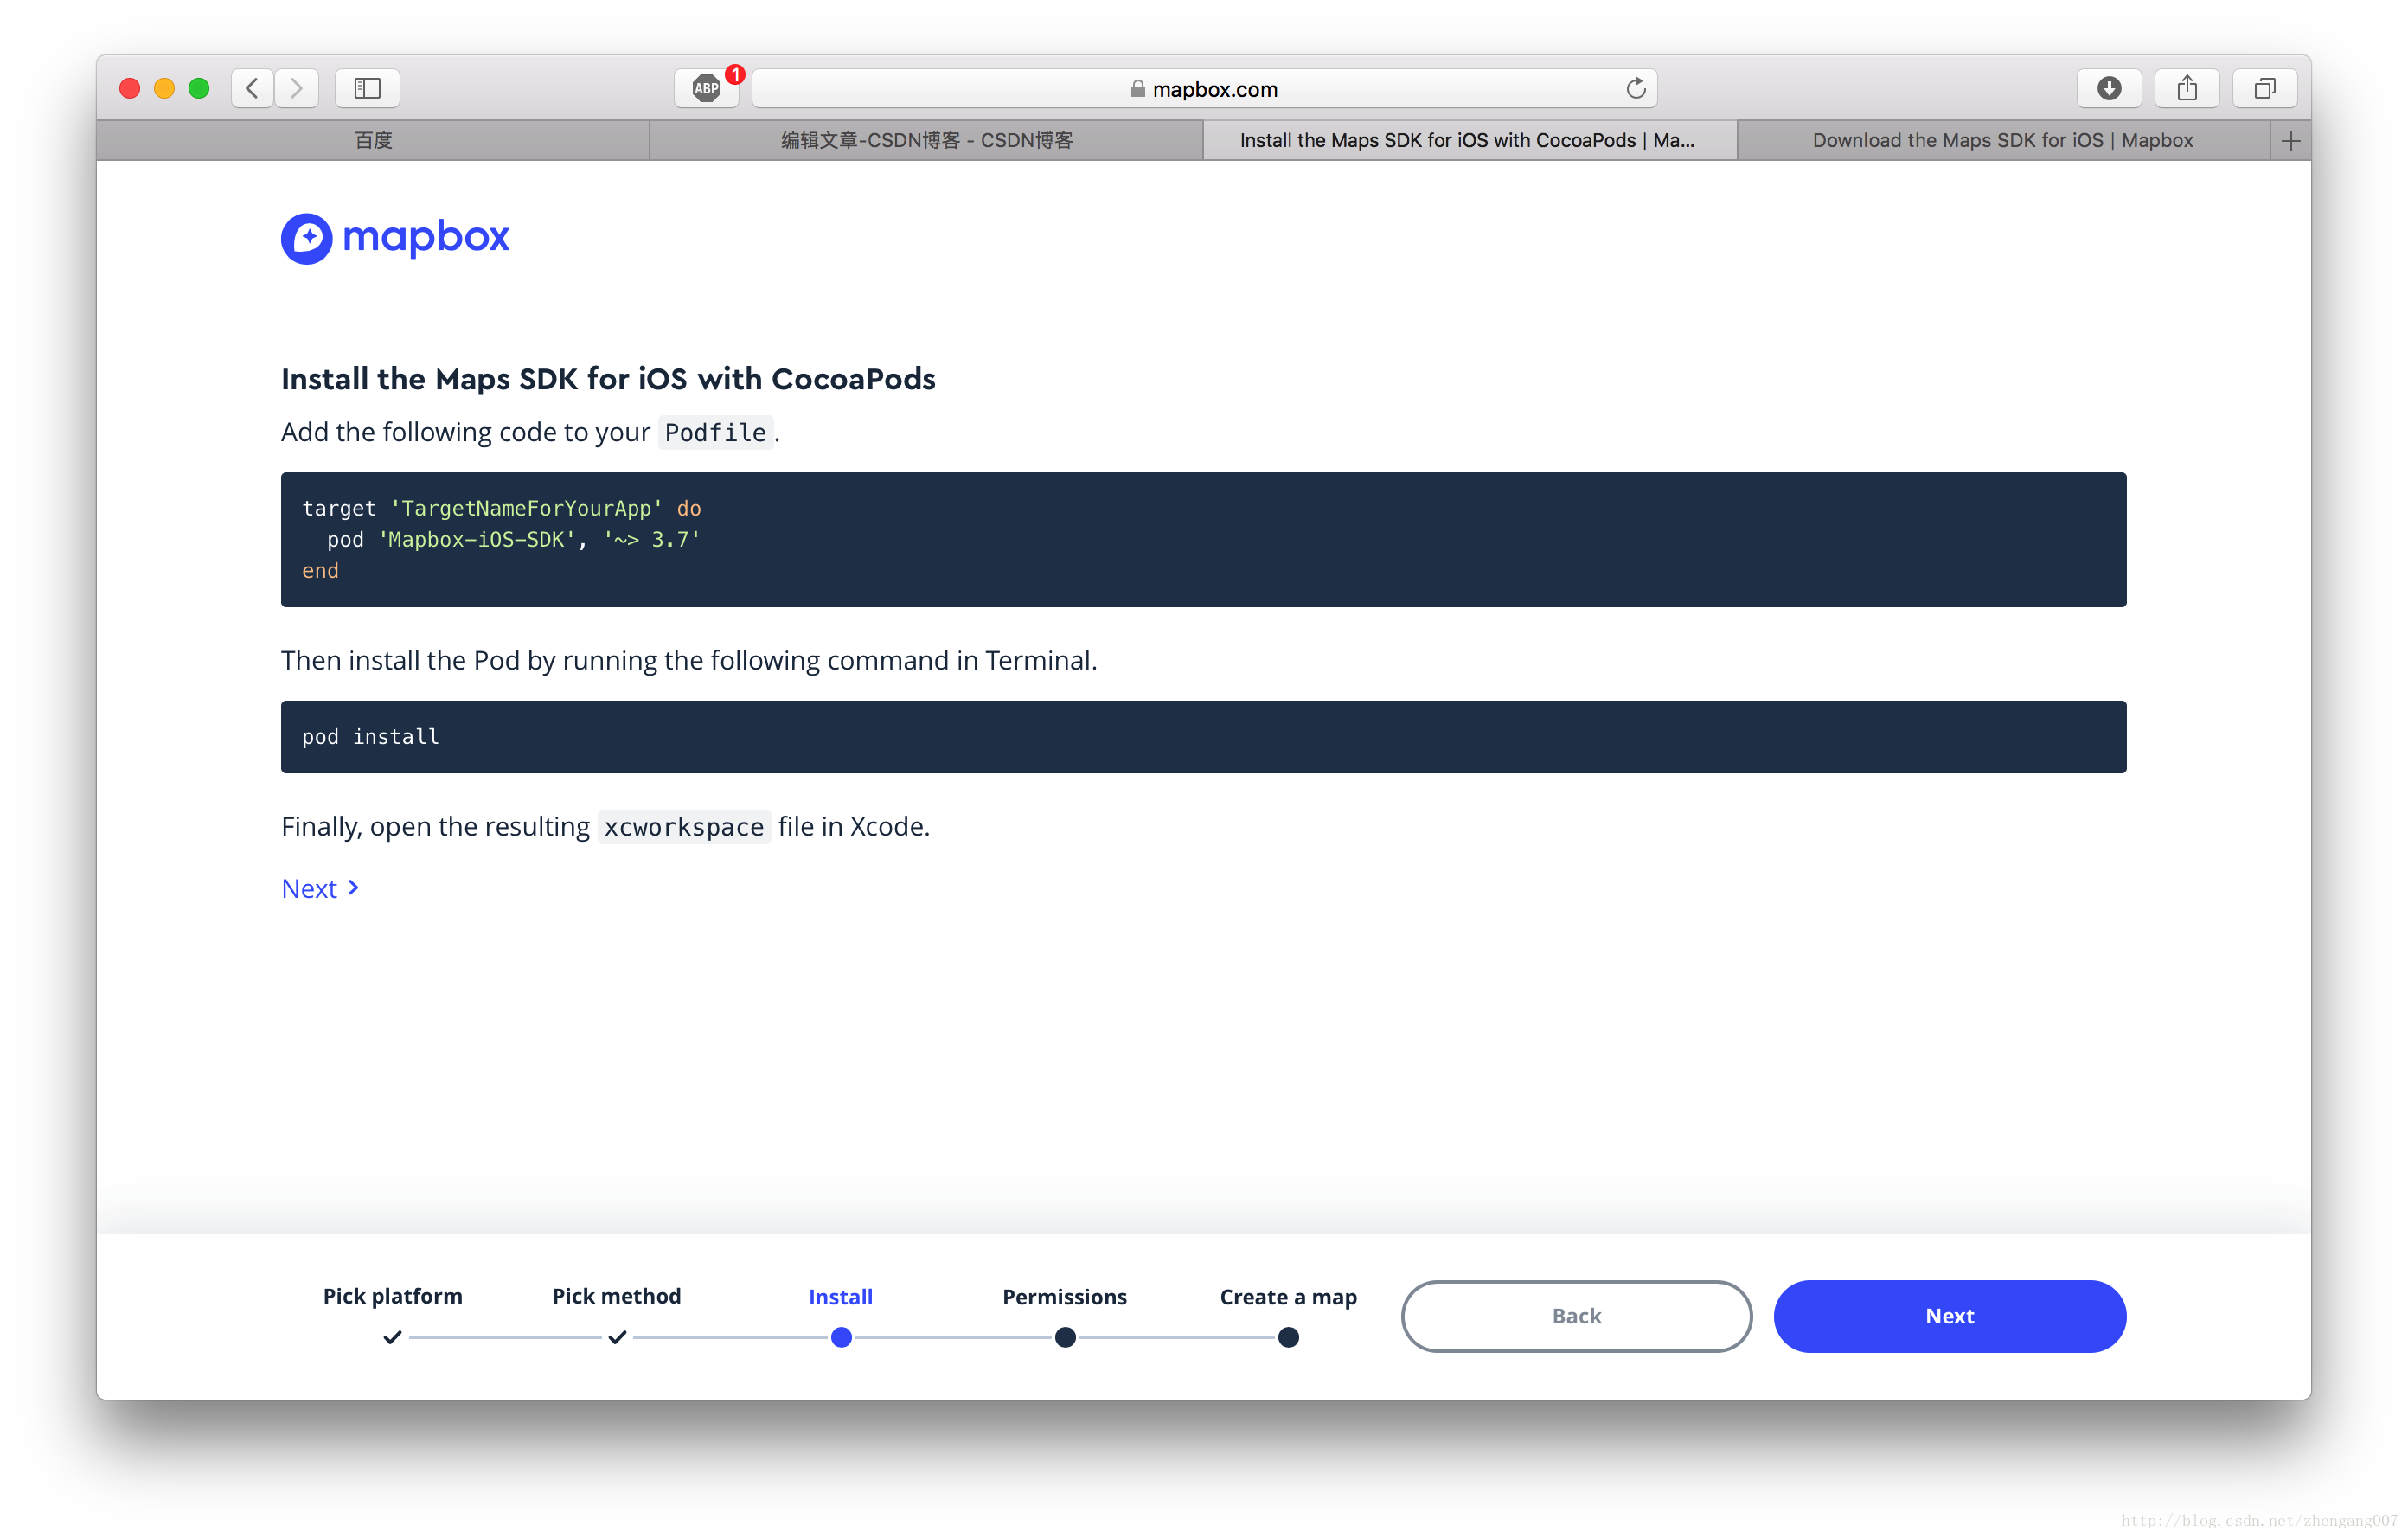
Task: Jump to the Create a map step dot
Action: pos(1288,1337)
